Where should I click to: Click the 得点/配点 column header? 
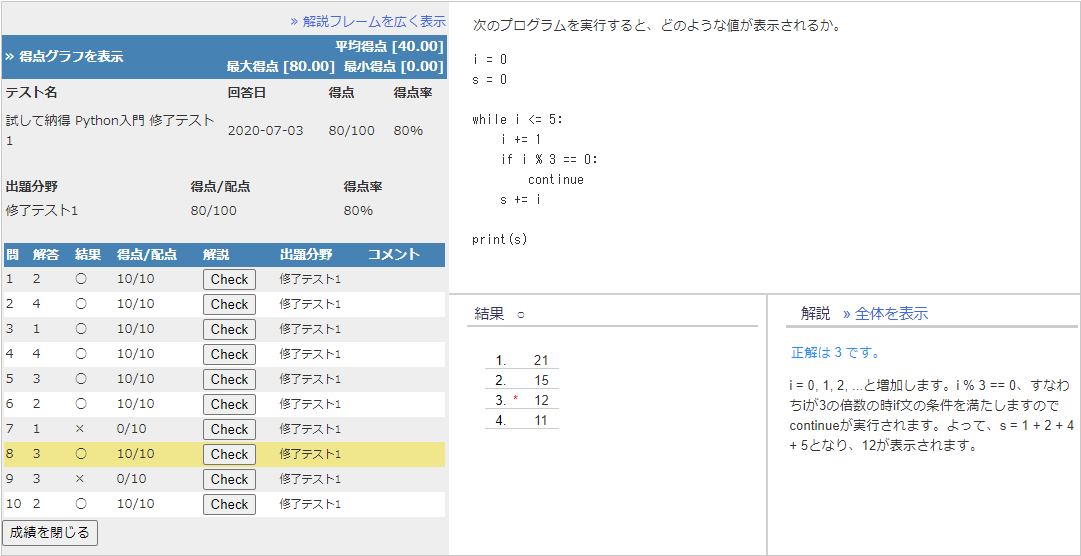(x=146, y=254)
